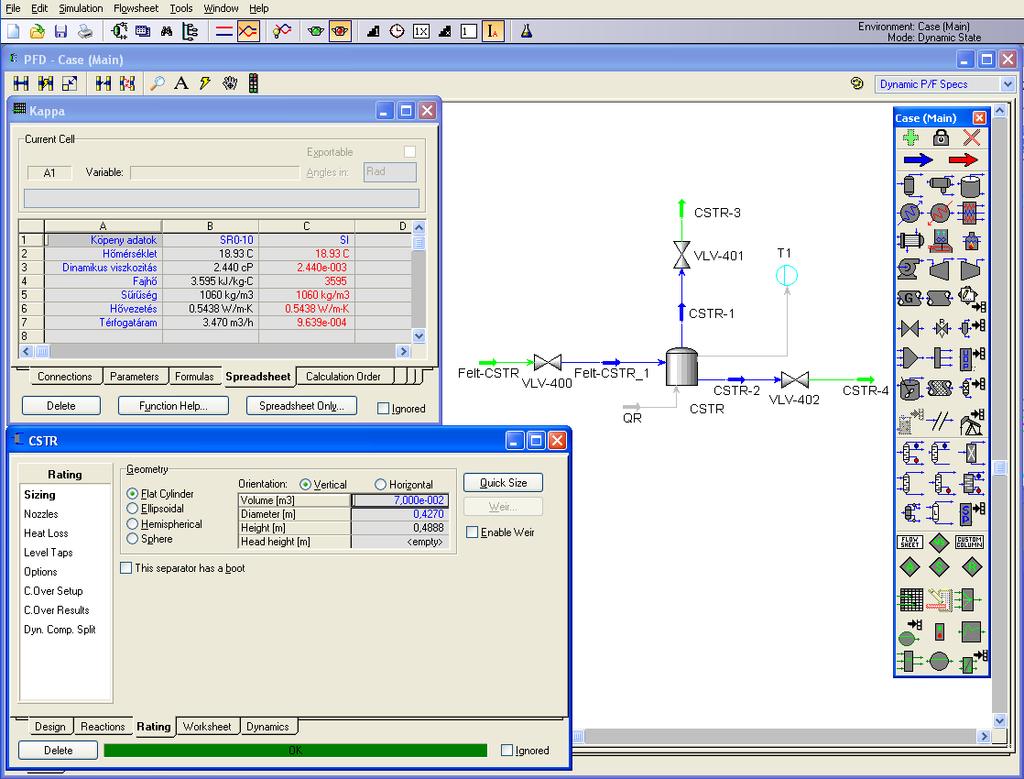Click the padlock icon in the object palette
1024x779 pixels.
pos(940,137)
